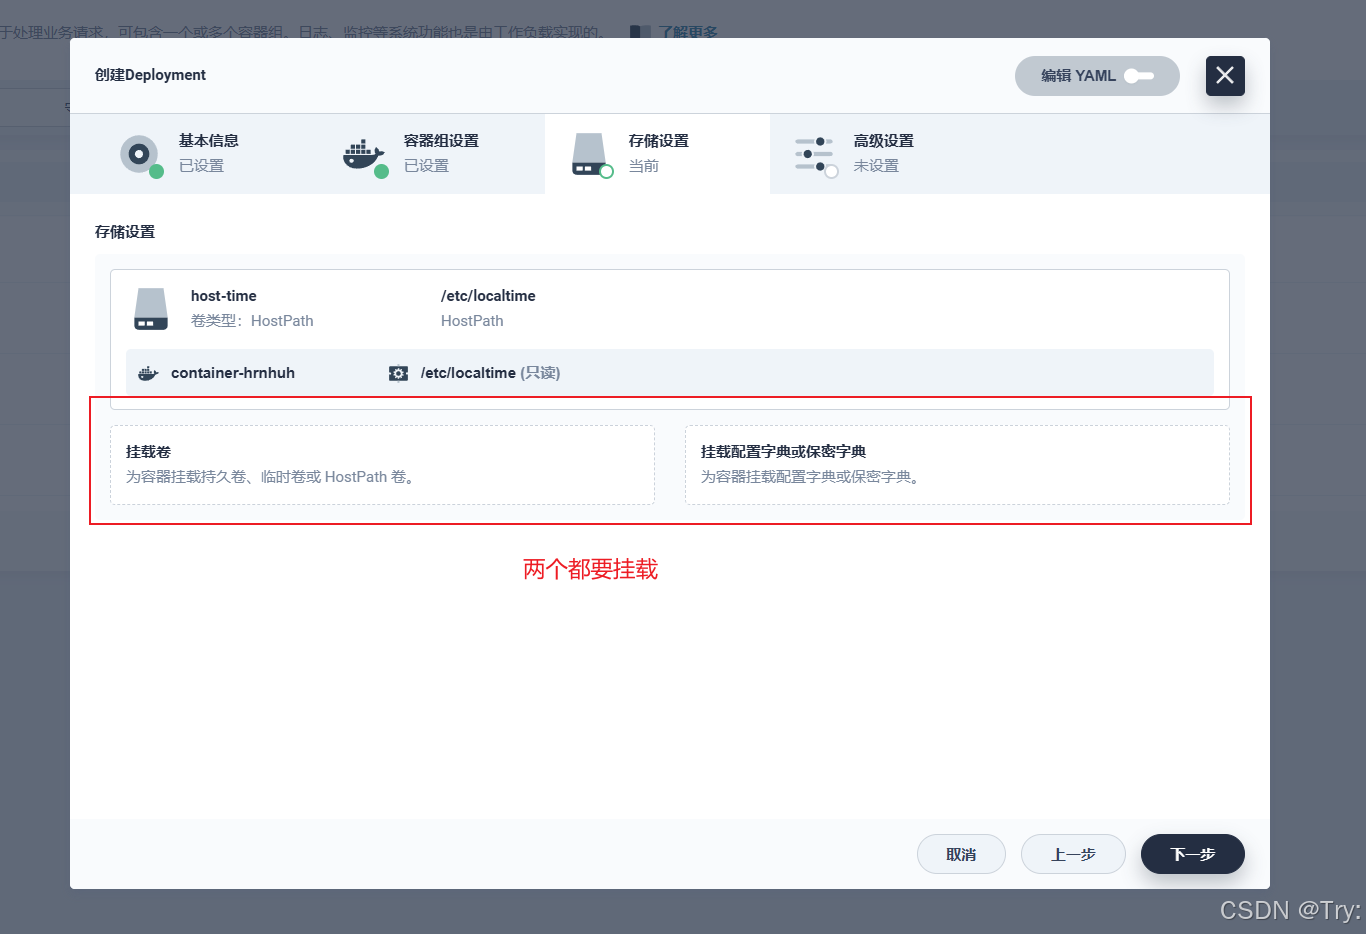This screenshot has height=934, width=1366.
Task: Click the /etc/localtime (只读) mount path text
Action: [x=489, y=372]
